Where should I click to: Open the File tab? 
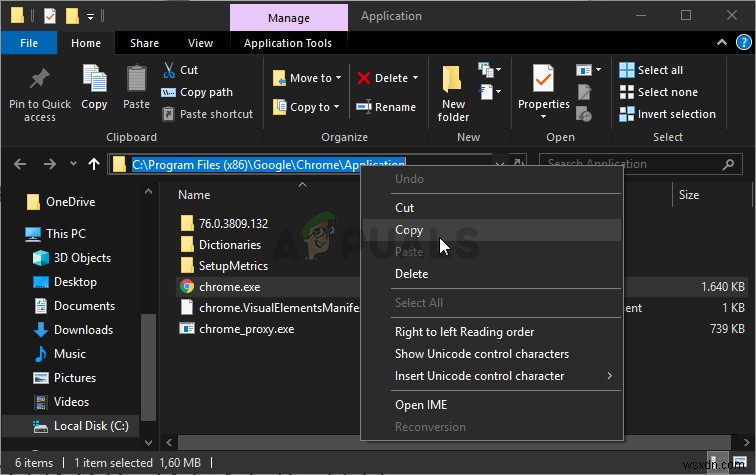pyautogui.click(x=29, y=43)
